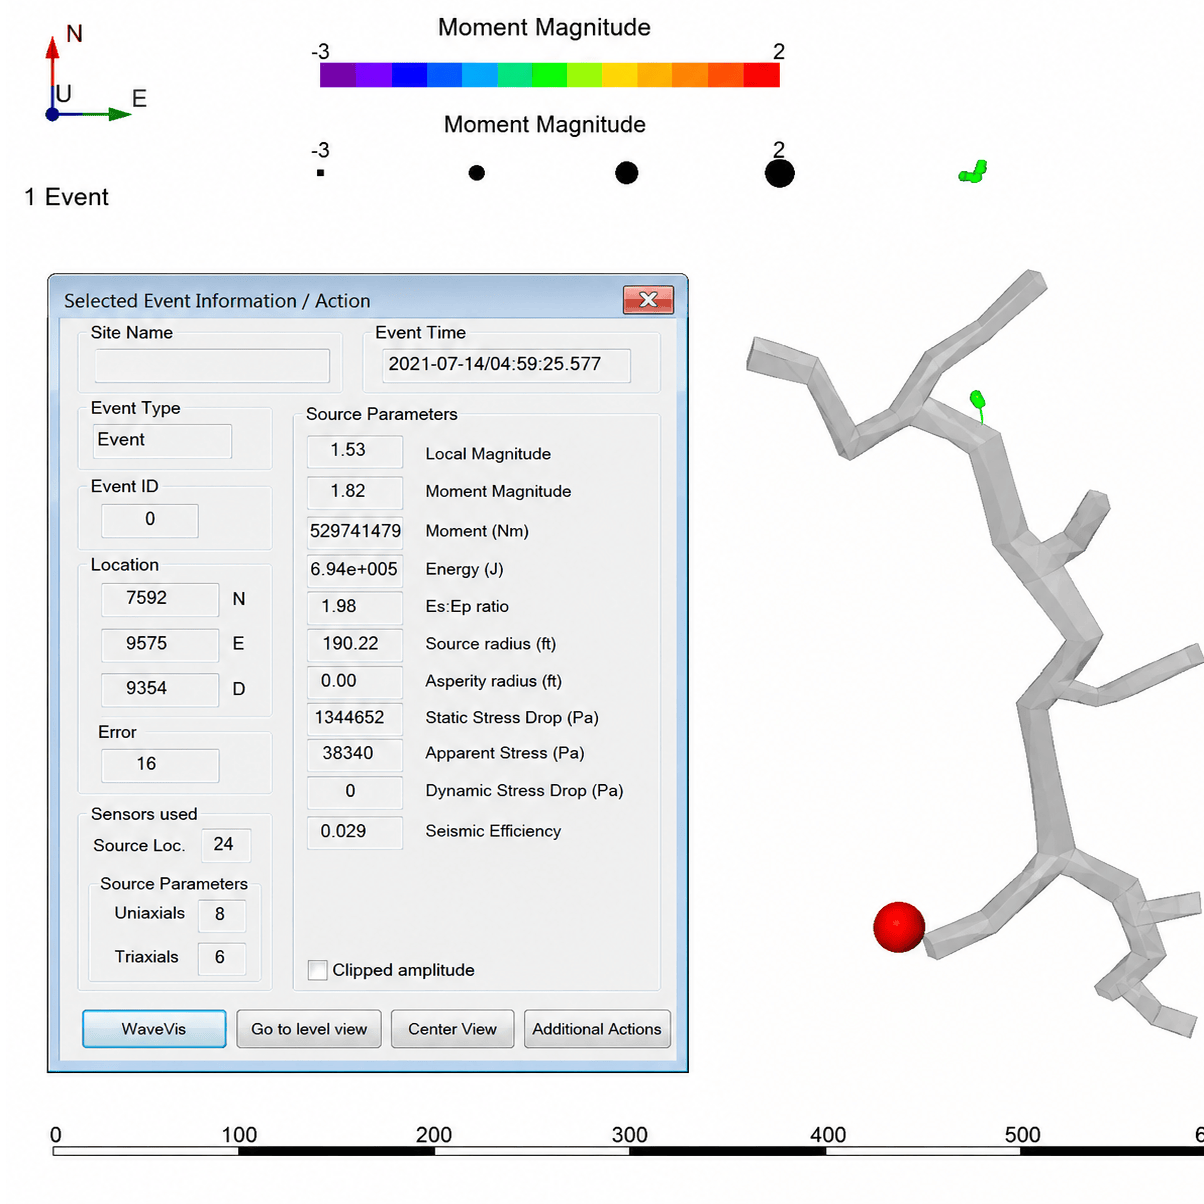The image size is (1204, 1204).
Task: Select the Static Stress Drop value
Action: click(355, 718)
